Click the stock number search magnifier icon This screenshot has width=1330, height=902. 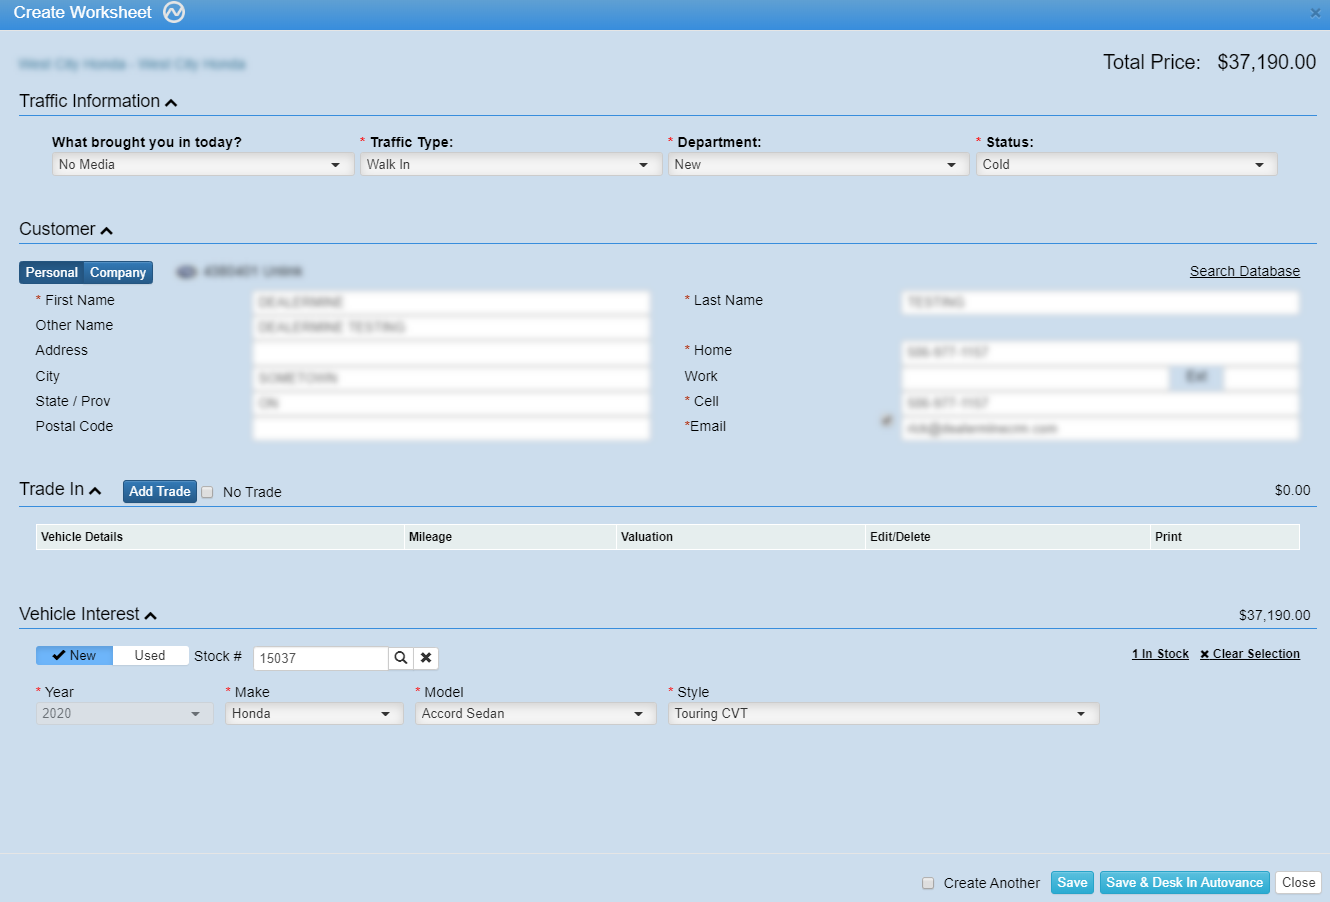tap(401, 658)
